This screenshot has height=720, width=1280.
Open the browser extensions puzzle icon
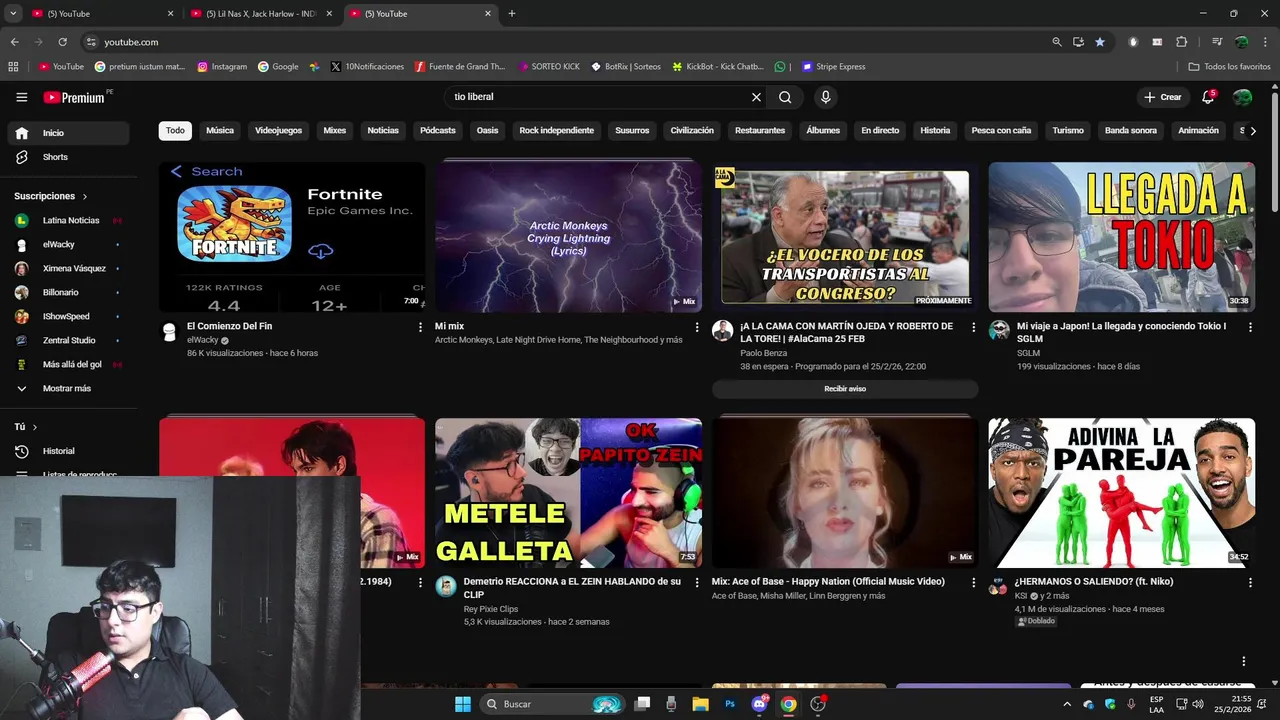click(1181, 42)
